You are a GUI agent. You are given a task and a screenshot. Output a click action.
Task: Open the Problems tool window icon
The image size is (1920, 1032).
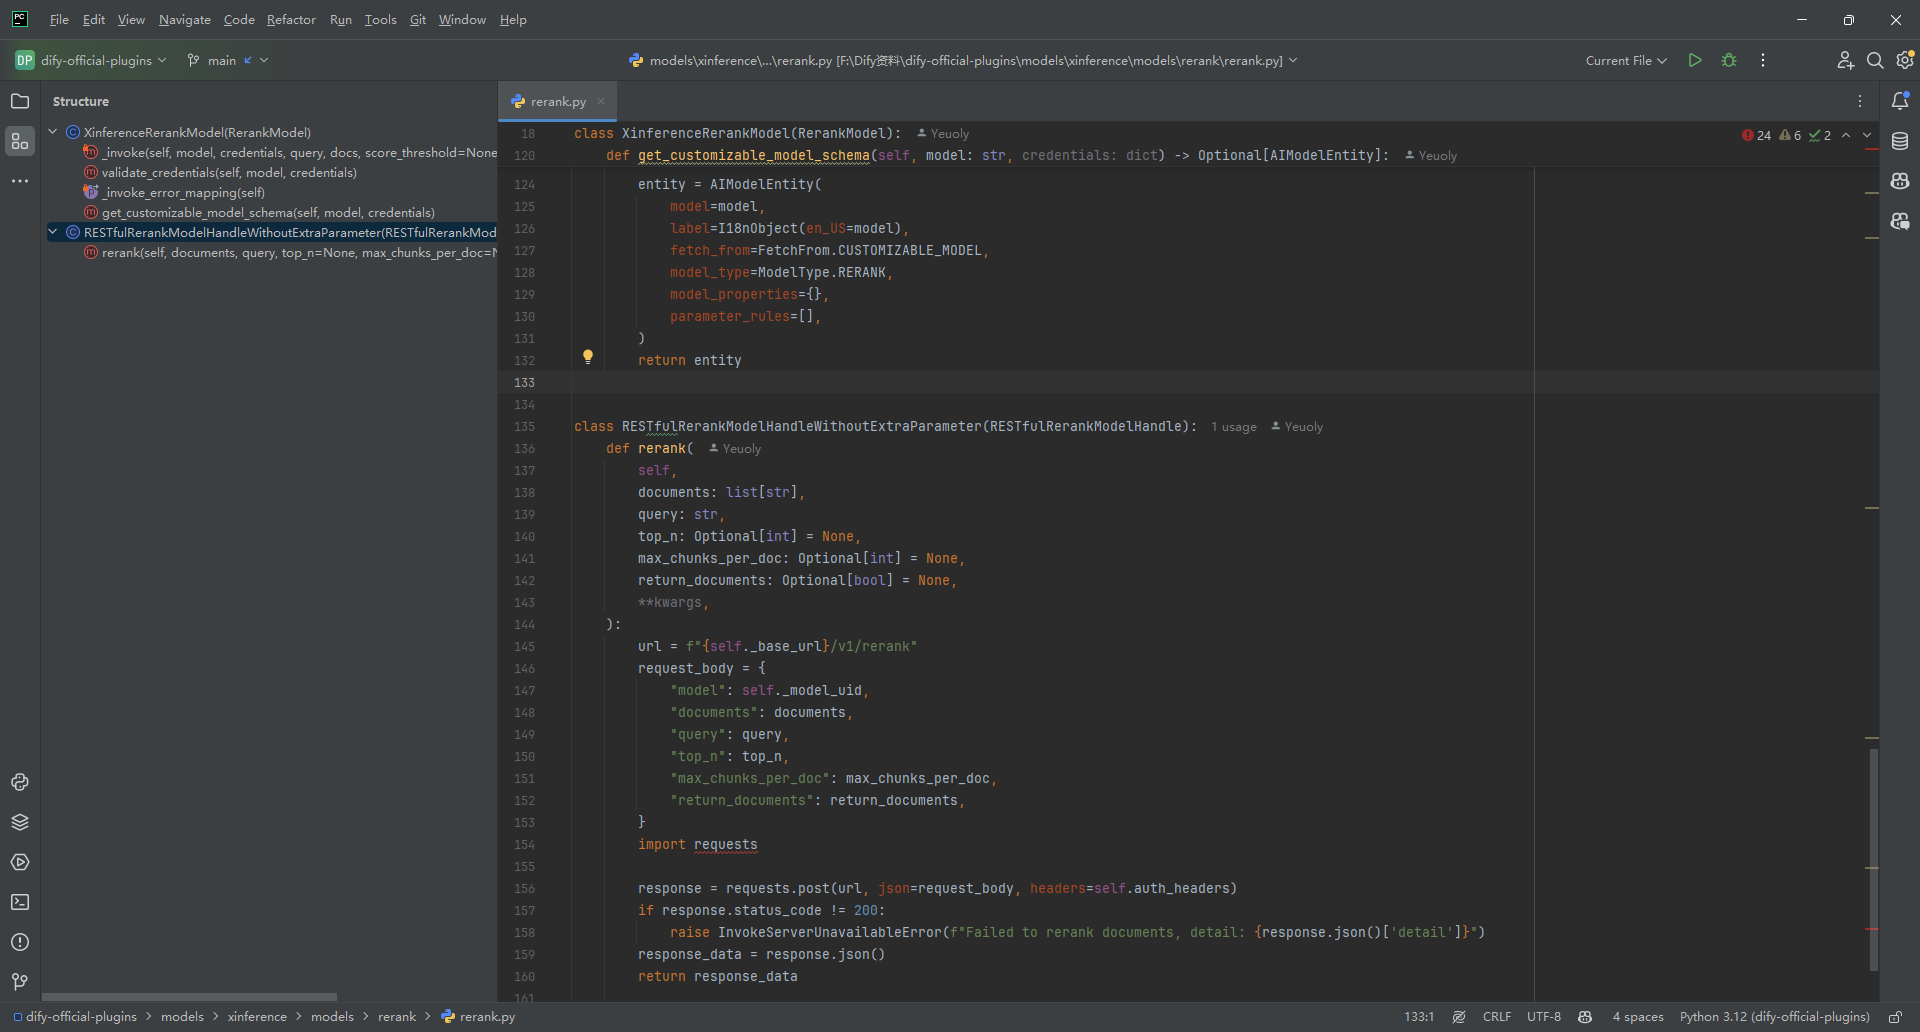click(20, 942)
